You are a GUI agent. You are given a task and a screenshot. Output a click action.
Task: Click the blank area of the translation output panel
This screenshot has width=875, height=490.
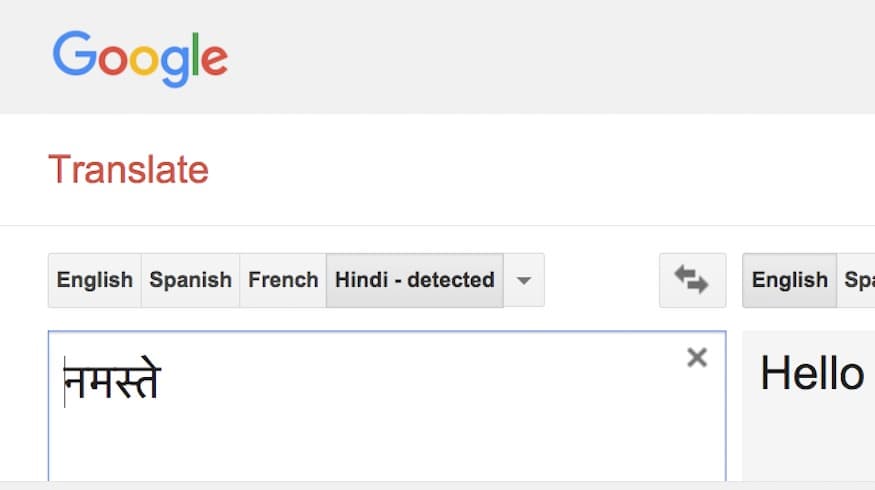point(810,440)
